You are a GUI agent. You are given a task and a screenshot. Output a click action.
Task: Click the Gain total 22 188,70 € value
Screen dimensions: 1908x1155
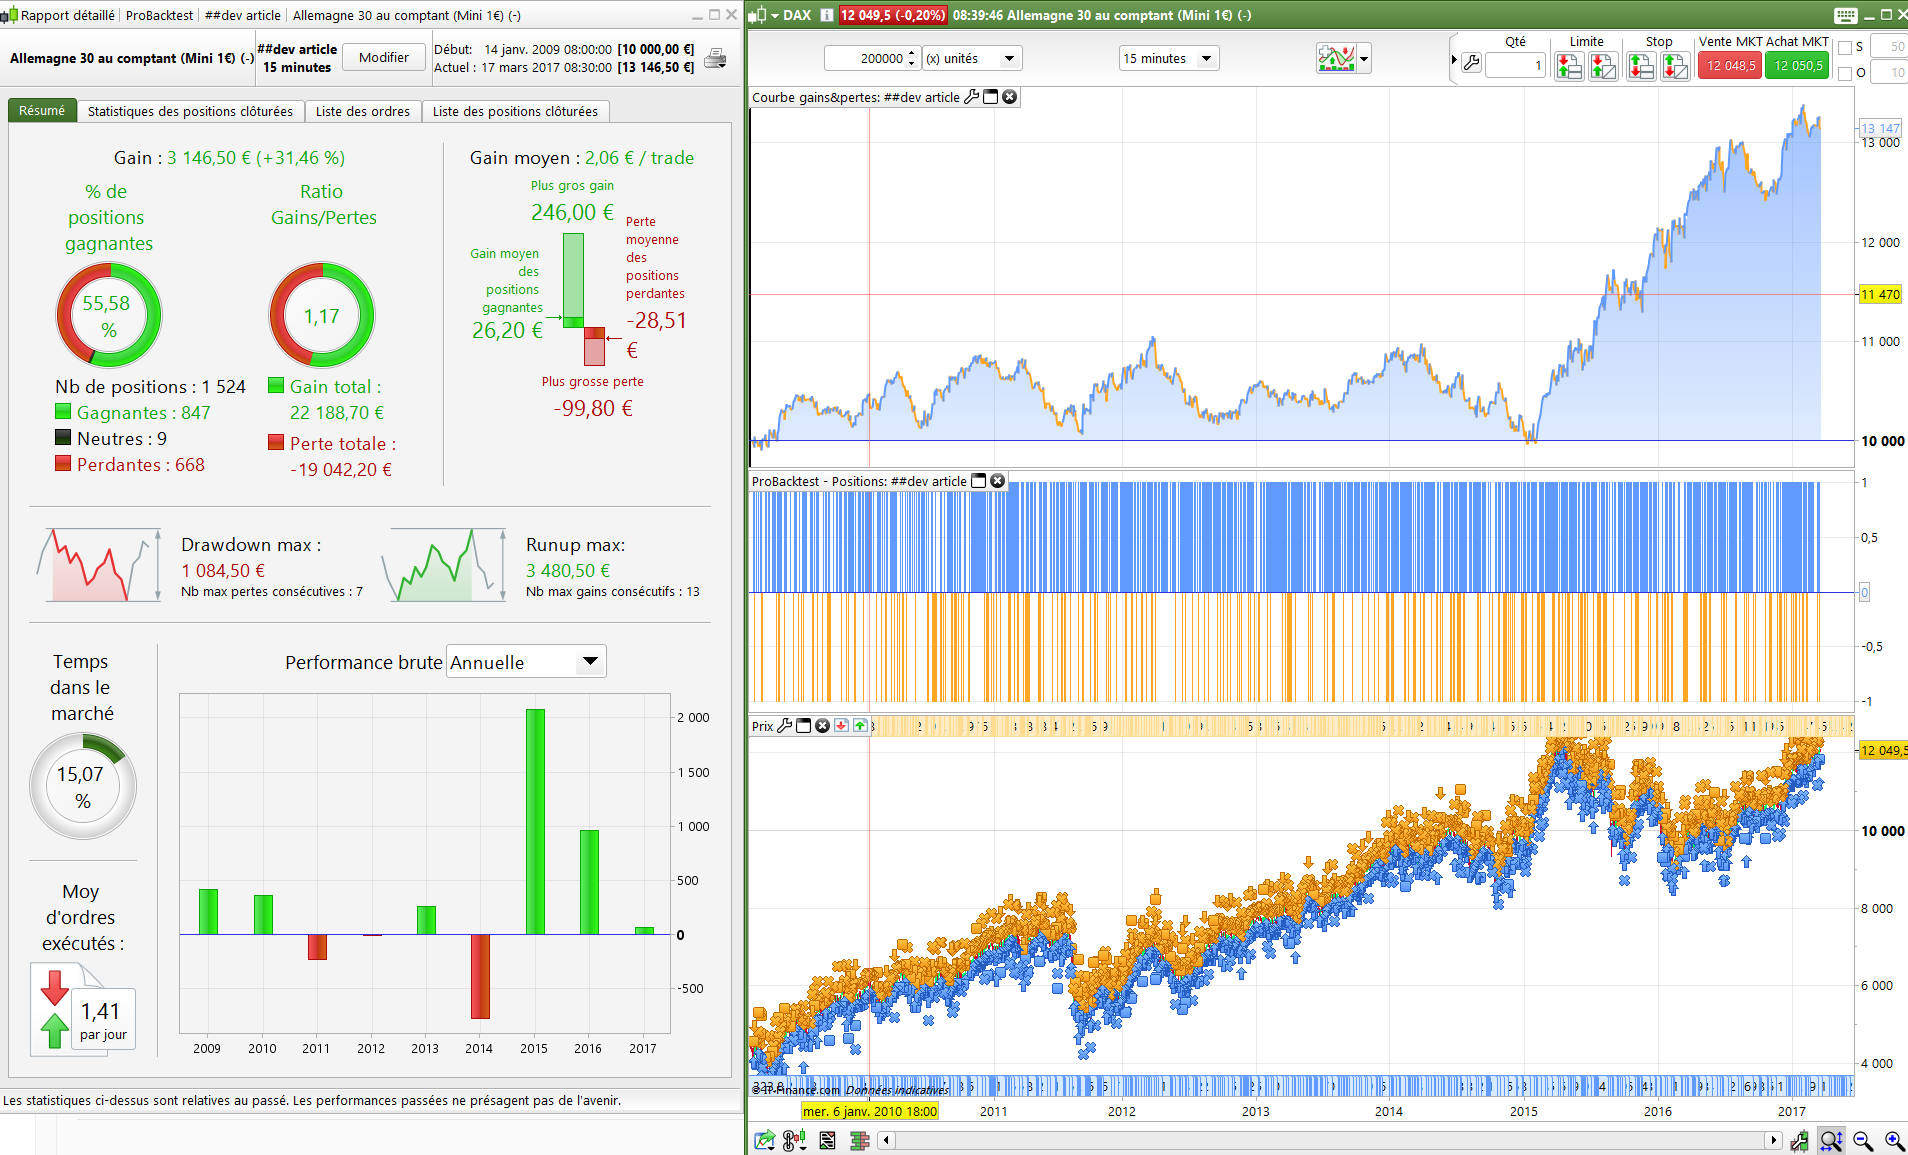(x=337, y=413)
